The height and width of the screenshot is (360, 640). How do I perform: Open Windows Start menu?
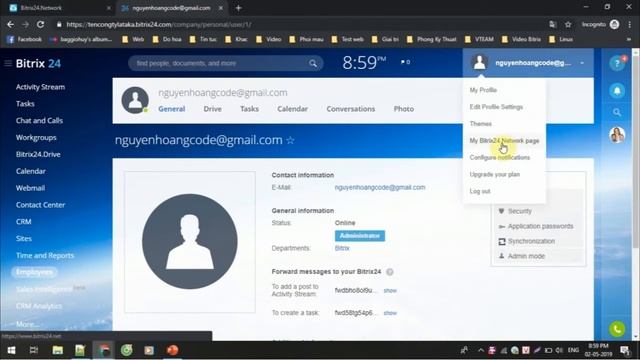point(11,350)
